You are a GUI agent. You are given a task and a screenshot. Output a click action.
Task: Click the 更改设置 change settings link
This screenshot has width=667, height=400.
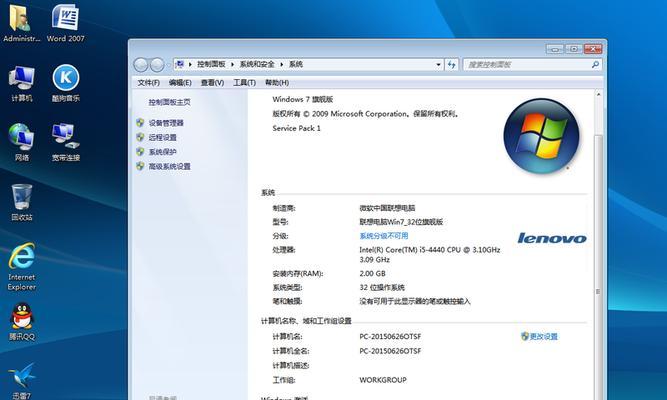pos(543,337)
